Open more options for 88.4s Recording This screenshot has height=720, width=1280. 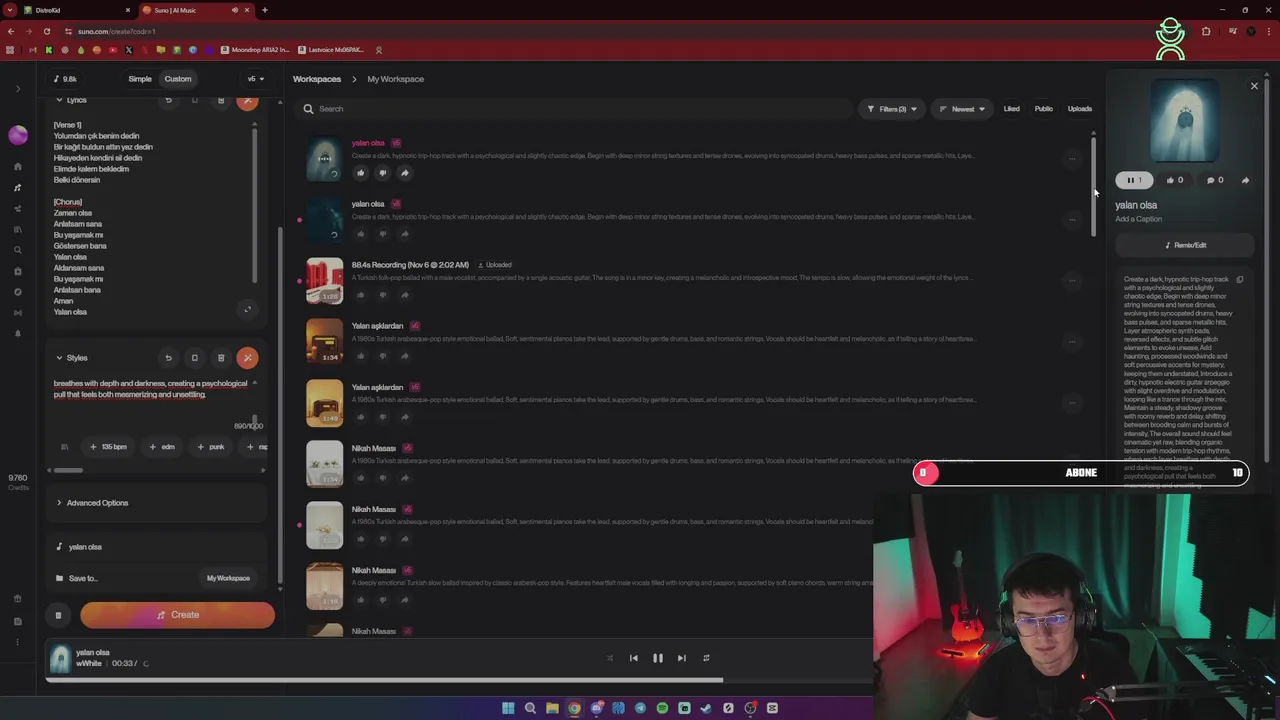[1072, 281]
